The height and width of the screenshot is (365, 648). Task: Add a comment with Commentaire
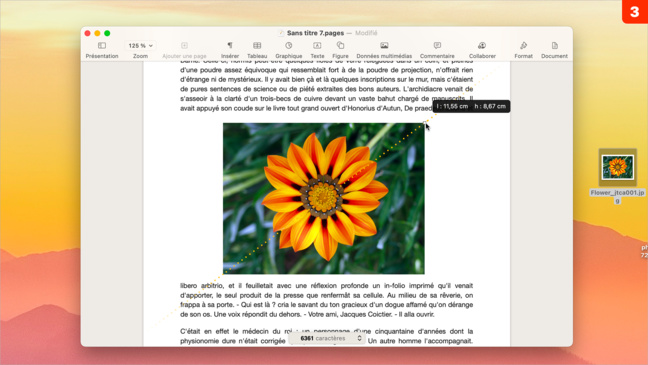[x=437, y=50]
